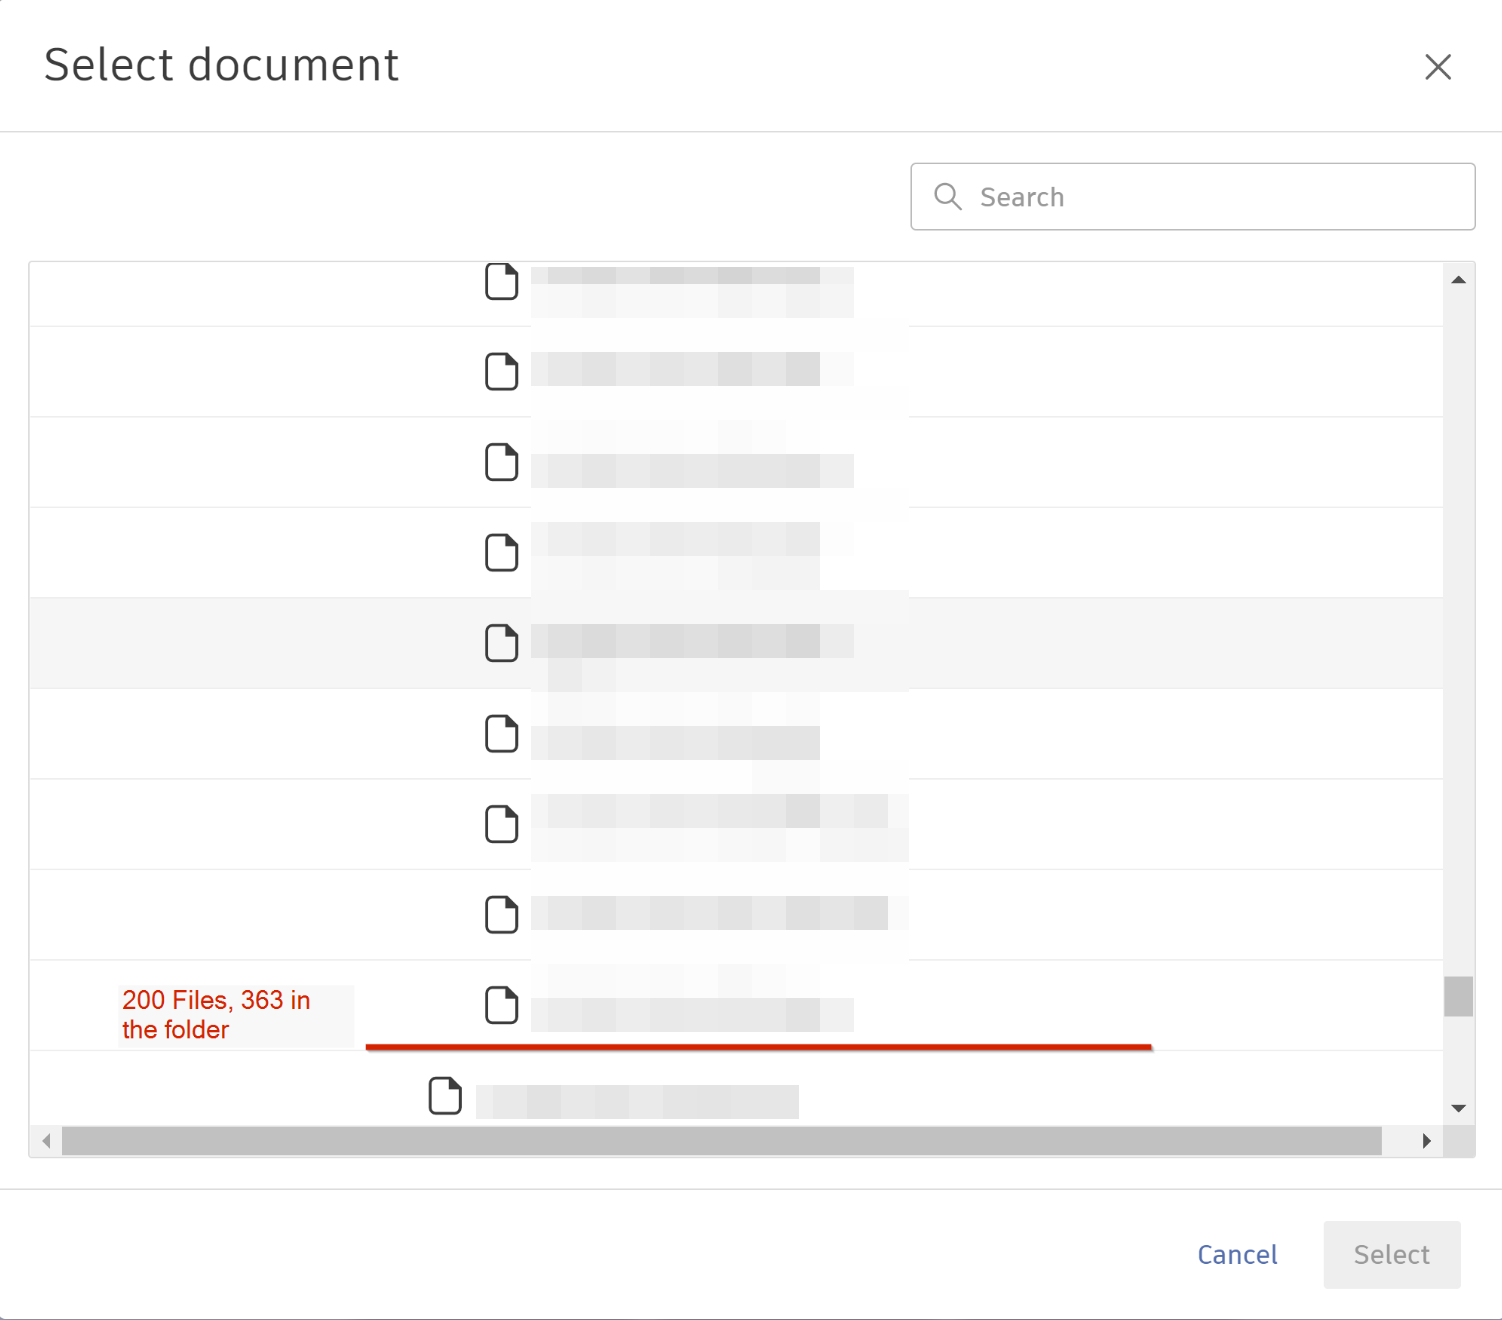Click the vertical scrollbar down arrow
This screenshot has height=1320, width=1502.
(x=1459, y=1108)
